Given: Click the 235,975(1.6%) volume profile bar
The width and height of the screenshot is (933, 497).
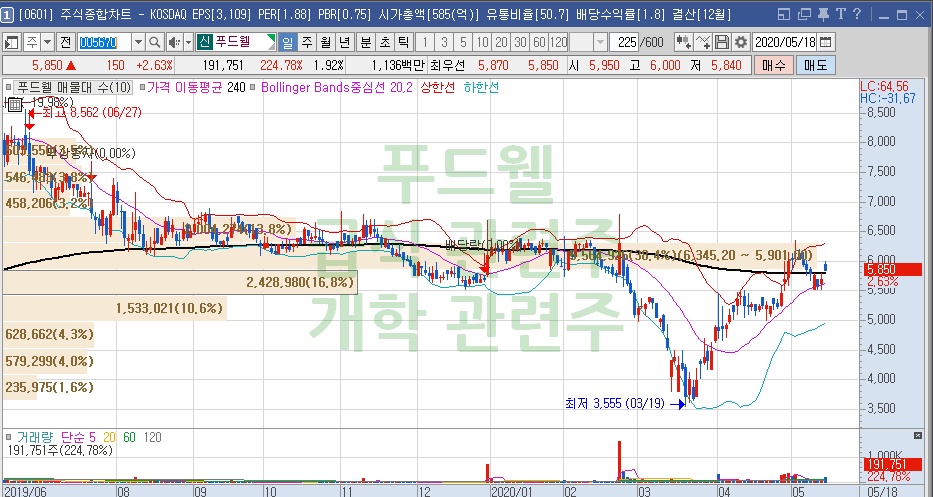Looking at the screenshot, I should 49,387.
